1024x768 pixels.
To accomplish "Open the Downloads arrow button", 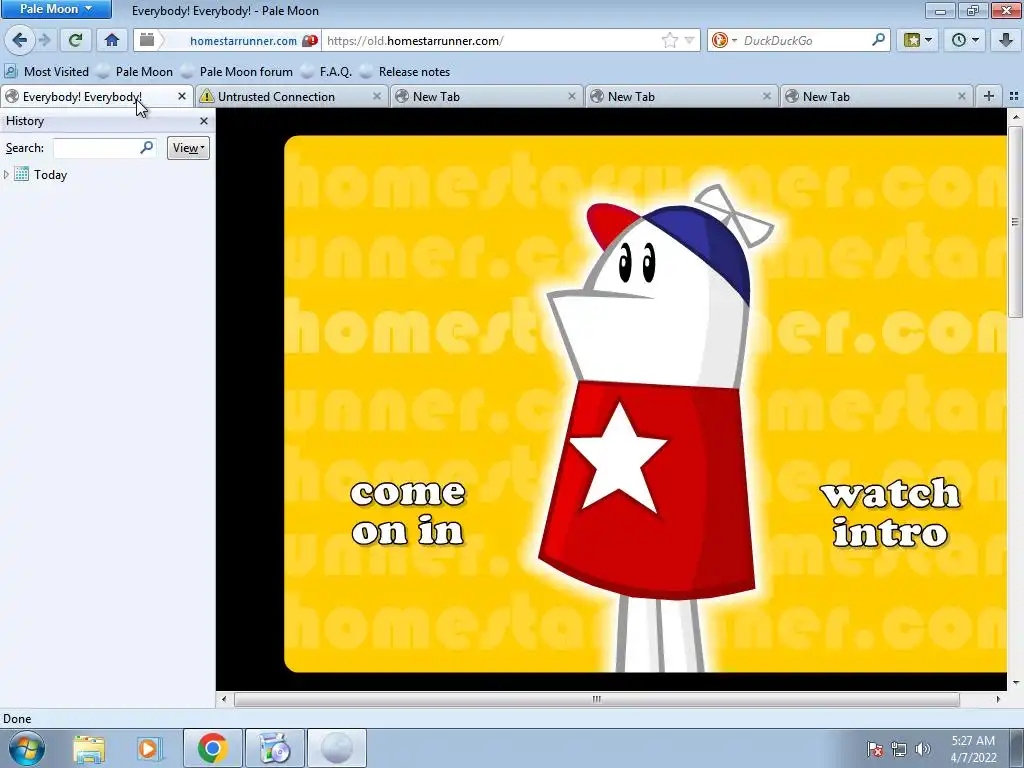I will pyautogui.click(x=1006, y=40).
